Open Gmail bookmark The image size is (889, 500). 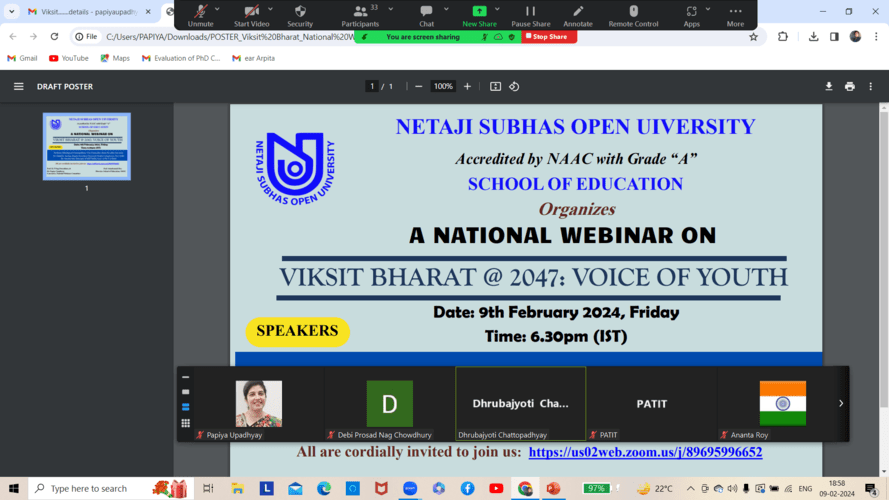[22, 58]
